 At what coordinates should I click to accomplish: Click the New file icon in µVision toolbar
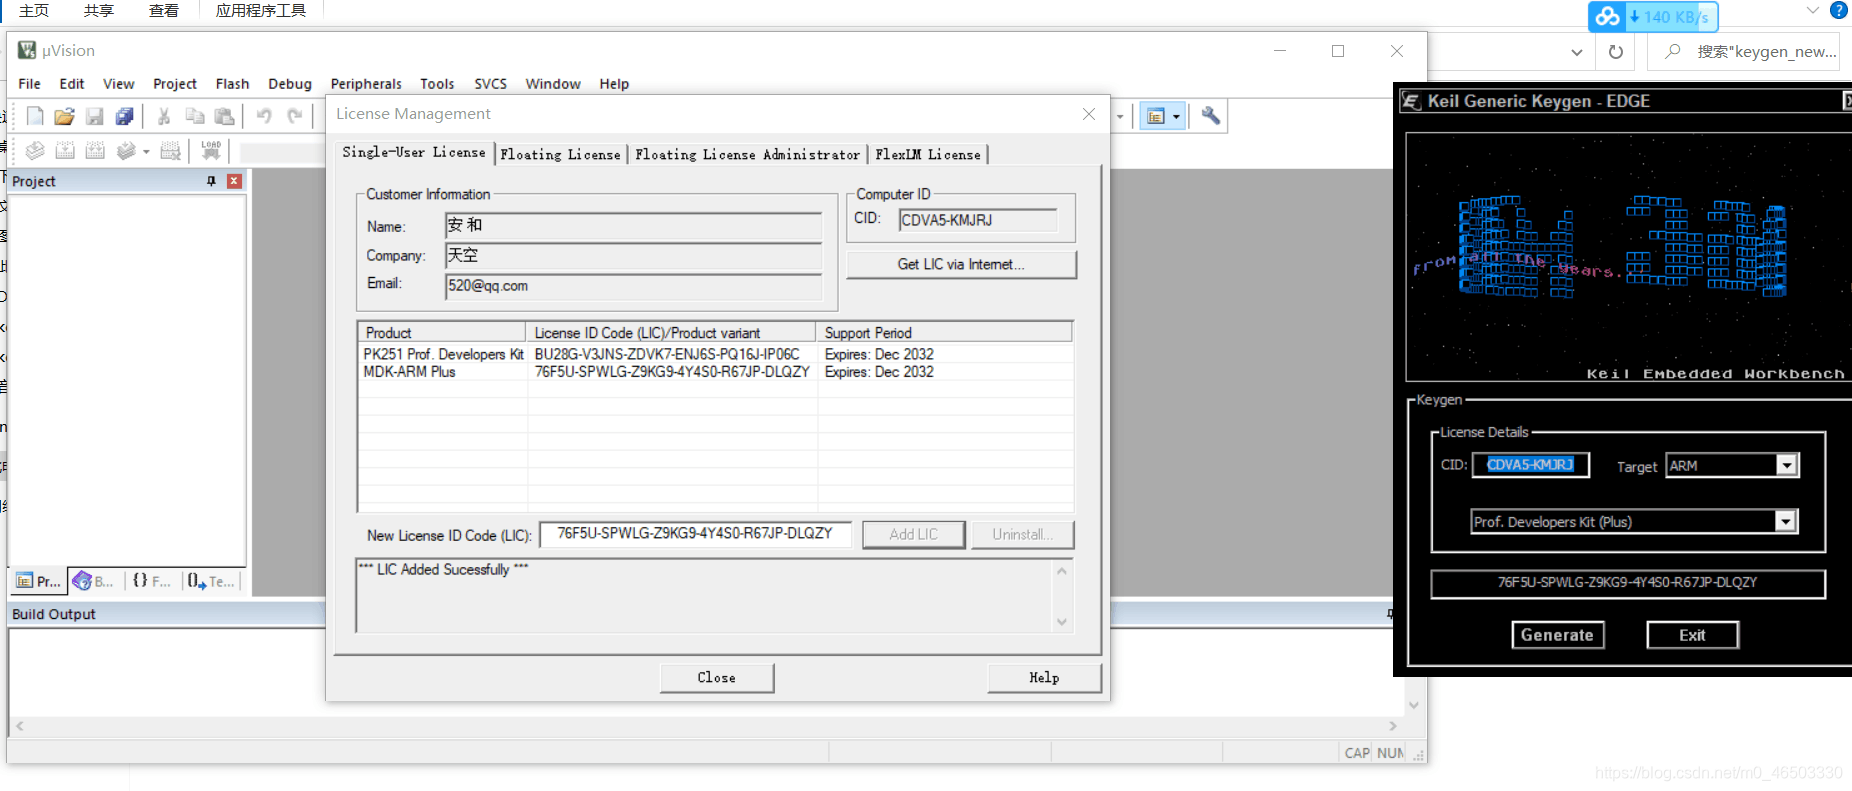(x=35, y=117)
